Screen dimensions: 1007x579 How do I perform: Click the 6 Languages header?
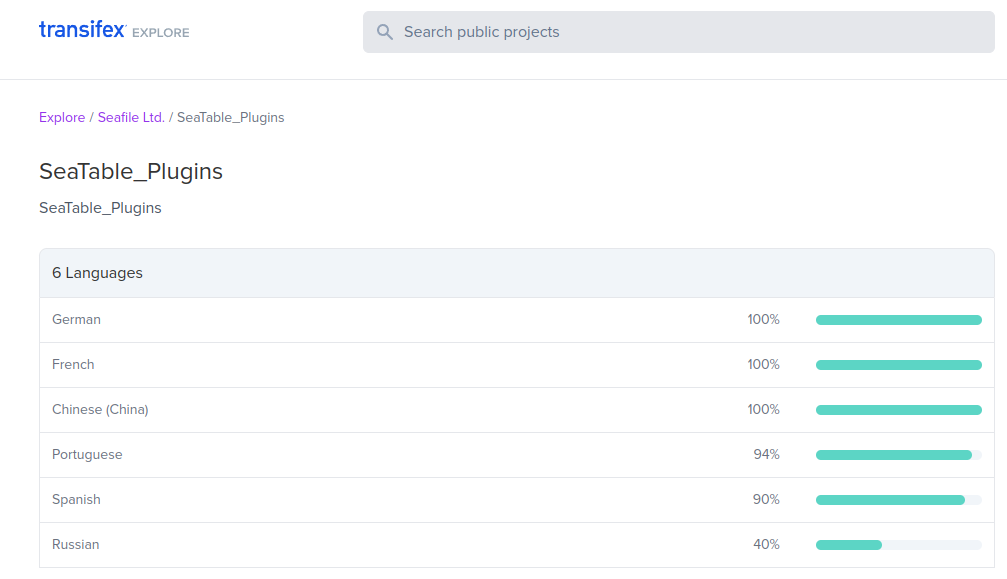tap(97, 273)
